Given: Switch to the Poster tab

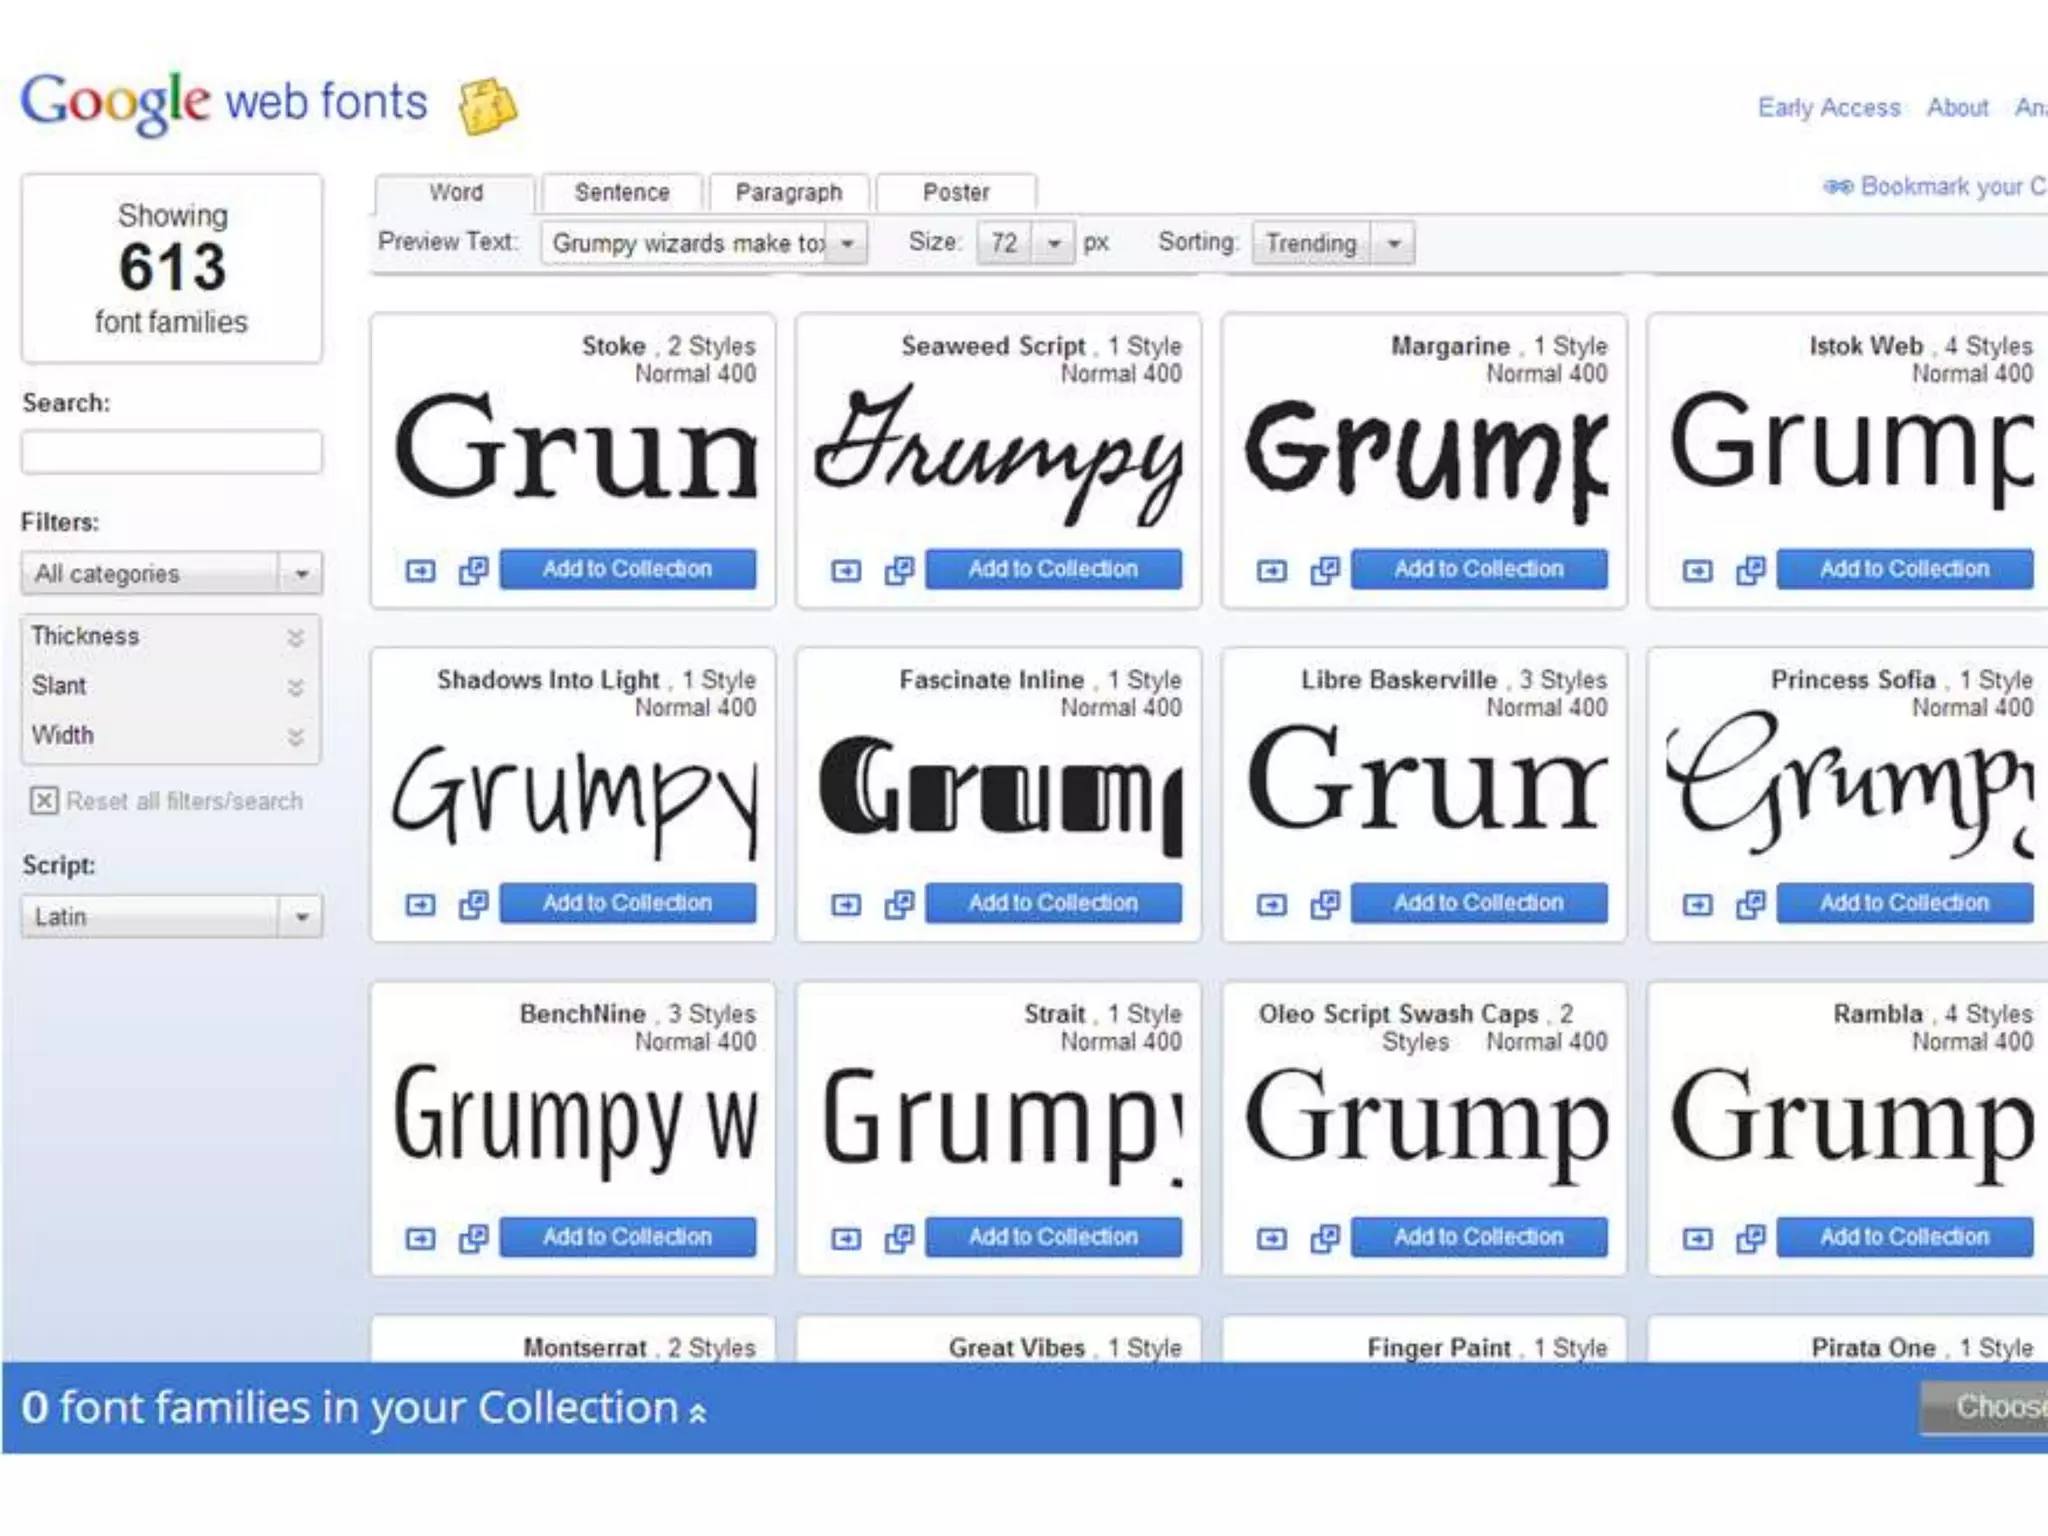Looking at the screenshot, I should tap(955, 193).
